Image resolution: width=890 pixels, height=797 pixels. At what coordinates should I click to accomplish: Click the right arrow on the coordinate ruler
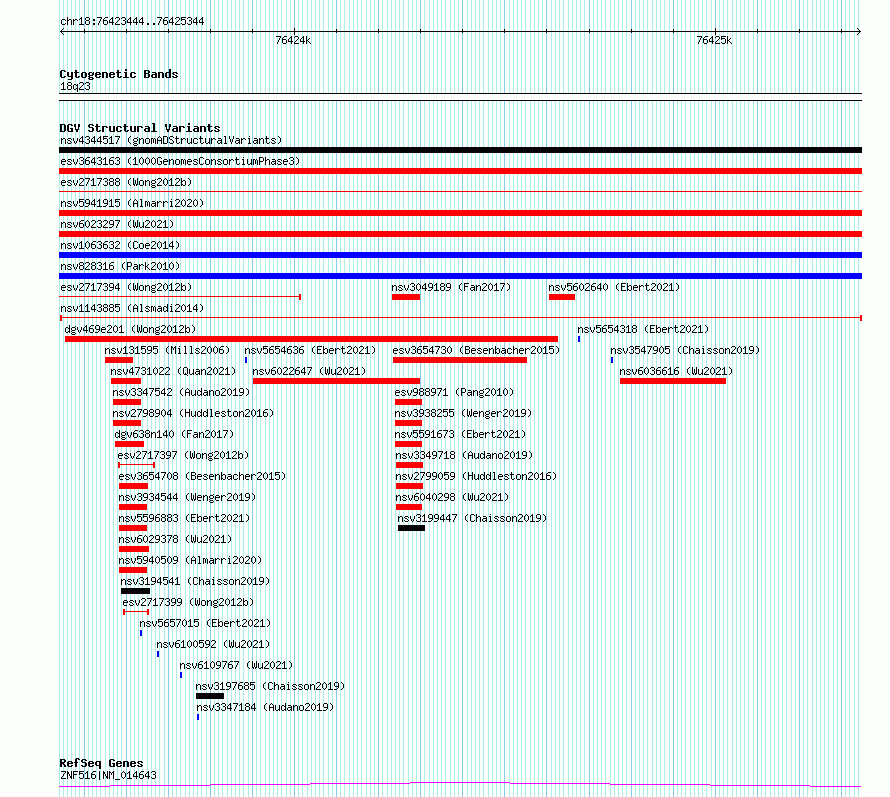point(859,32)
